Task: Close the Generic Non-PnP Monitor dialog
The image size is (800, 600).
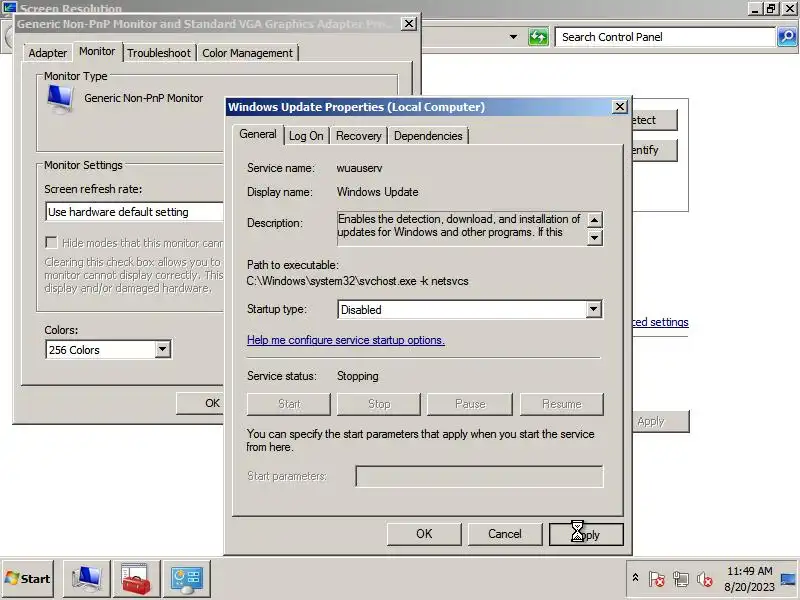Action: click(409, 23)
